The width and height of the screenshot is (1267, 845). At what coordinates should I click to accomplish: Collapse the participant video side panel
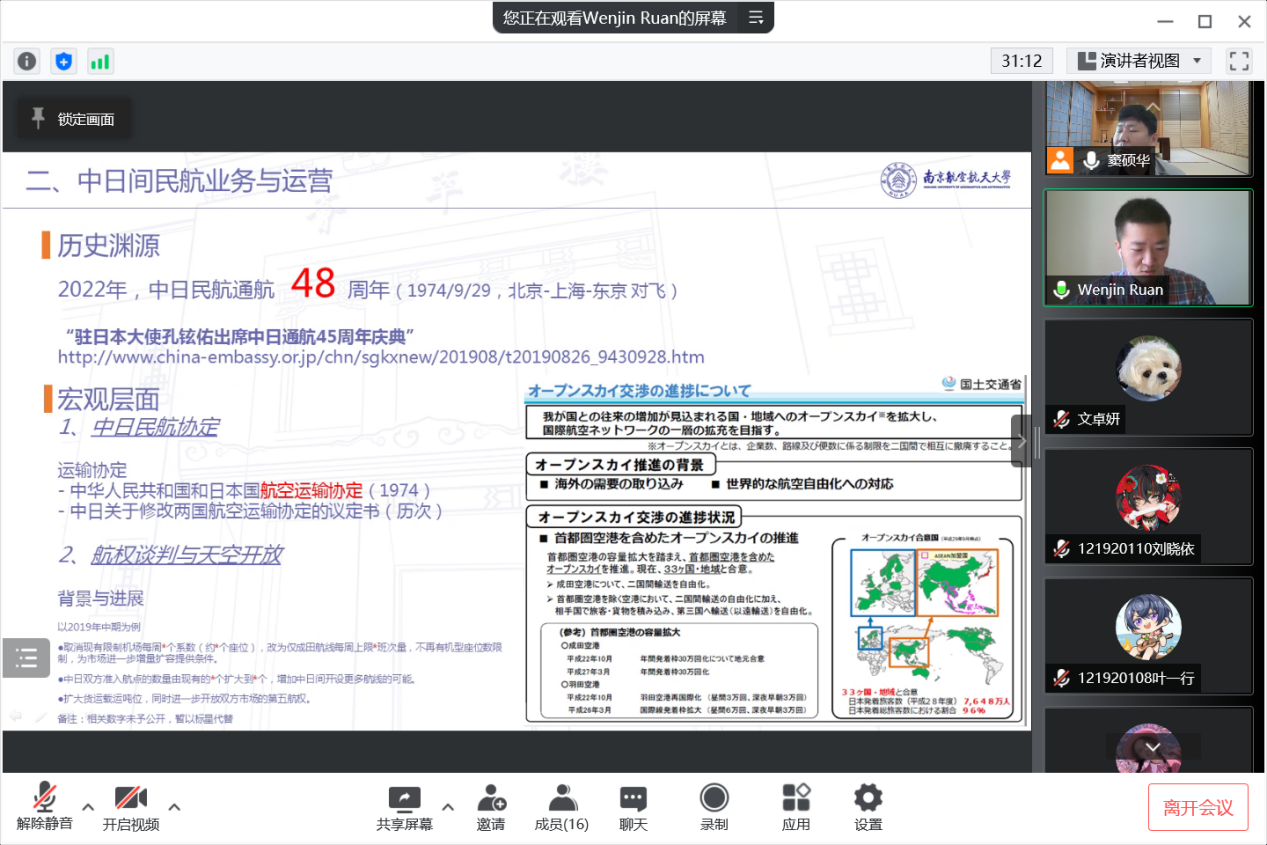1021,441
